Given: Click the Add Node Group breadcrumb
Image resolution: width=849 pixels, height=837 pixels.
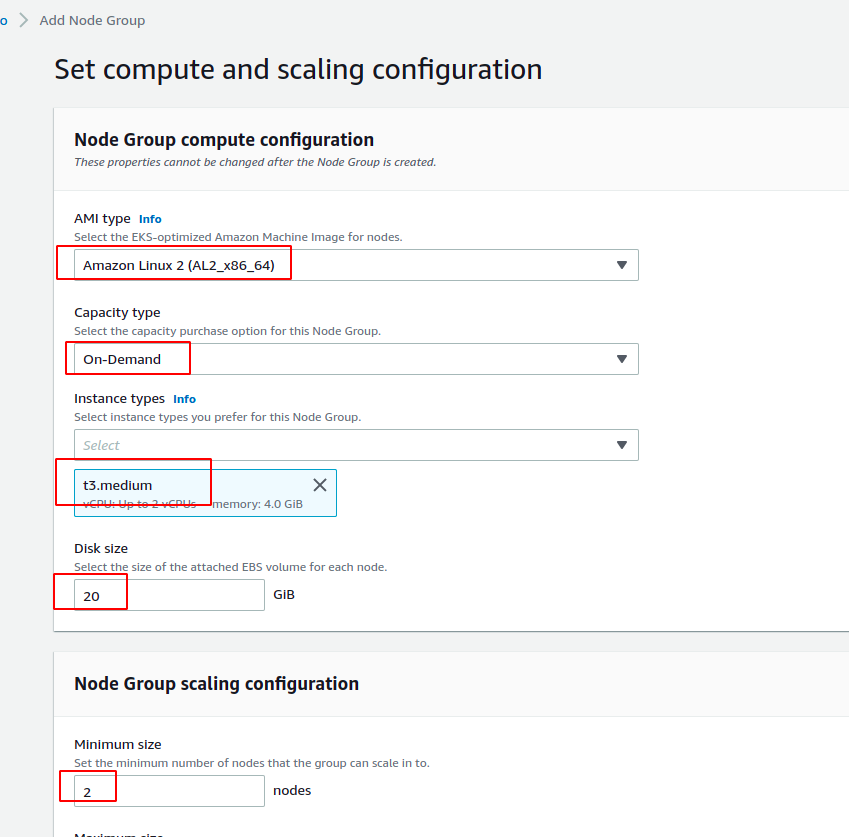Looking at the screenshot, I should (91, 20).
